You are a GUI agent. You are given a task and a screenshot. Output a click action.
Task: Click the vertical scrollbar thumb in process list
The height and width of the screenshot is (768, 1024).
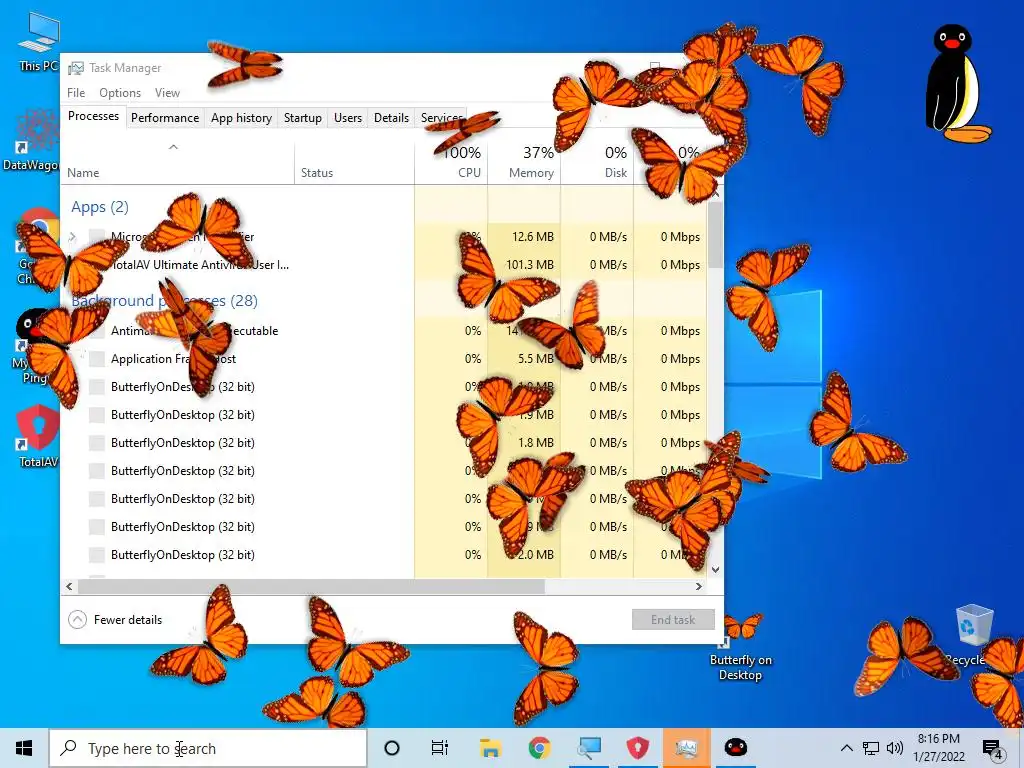(716, 234)
